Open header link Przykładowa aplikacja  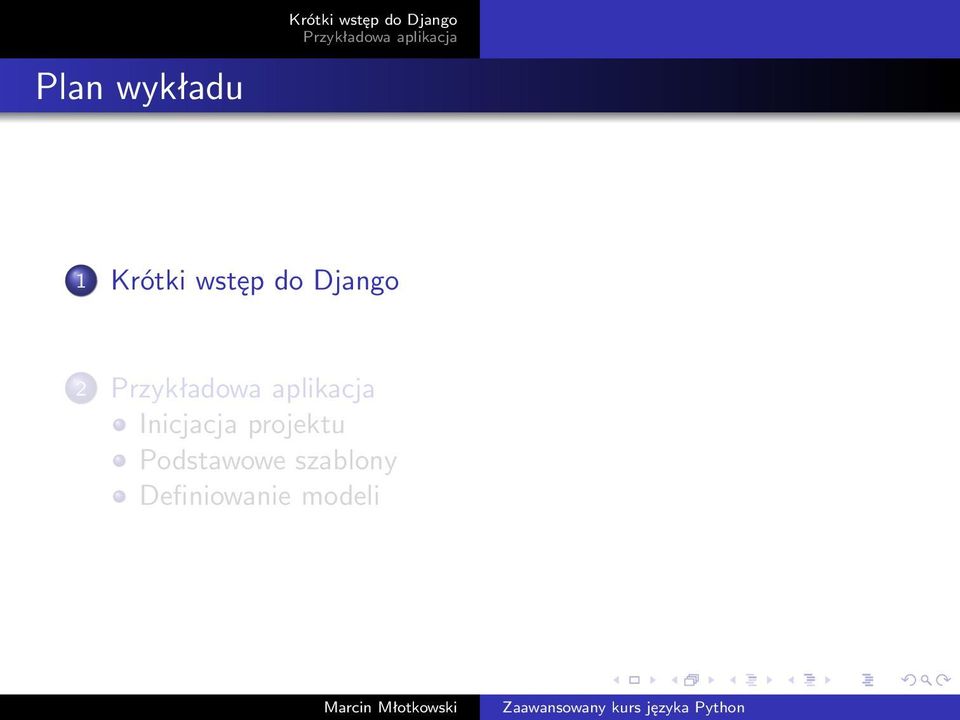[380, 37]
